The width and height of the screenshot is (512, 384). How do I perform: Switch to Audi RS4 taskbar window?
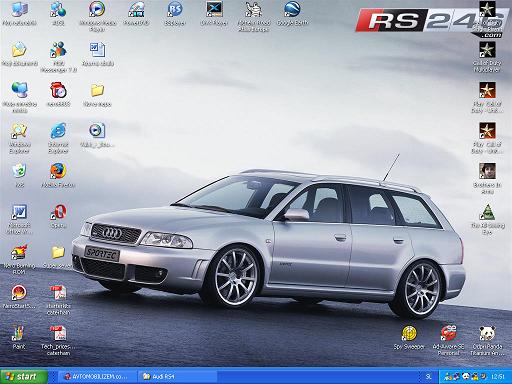(177, 377)
